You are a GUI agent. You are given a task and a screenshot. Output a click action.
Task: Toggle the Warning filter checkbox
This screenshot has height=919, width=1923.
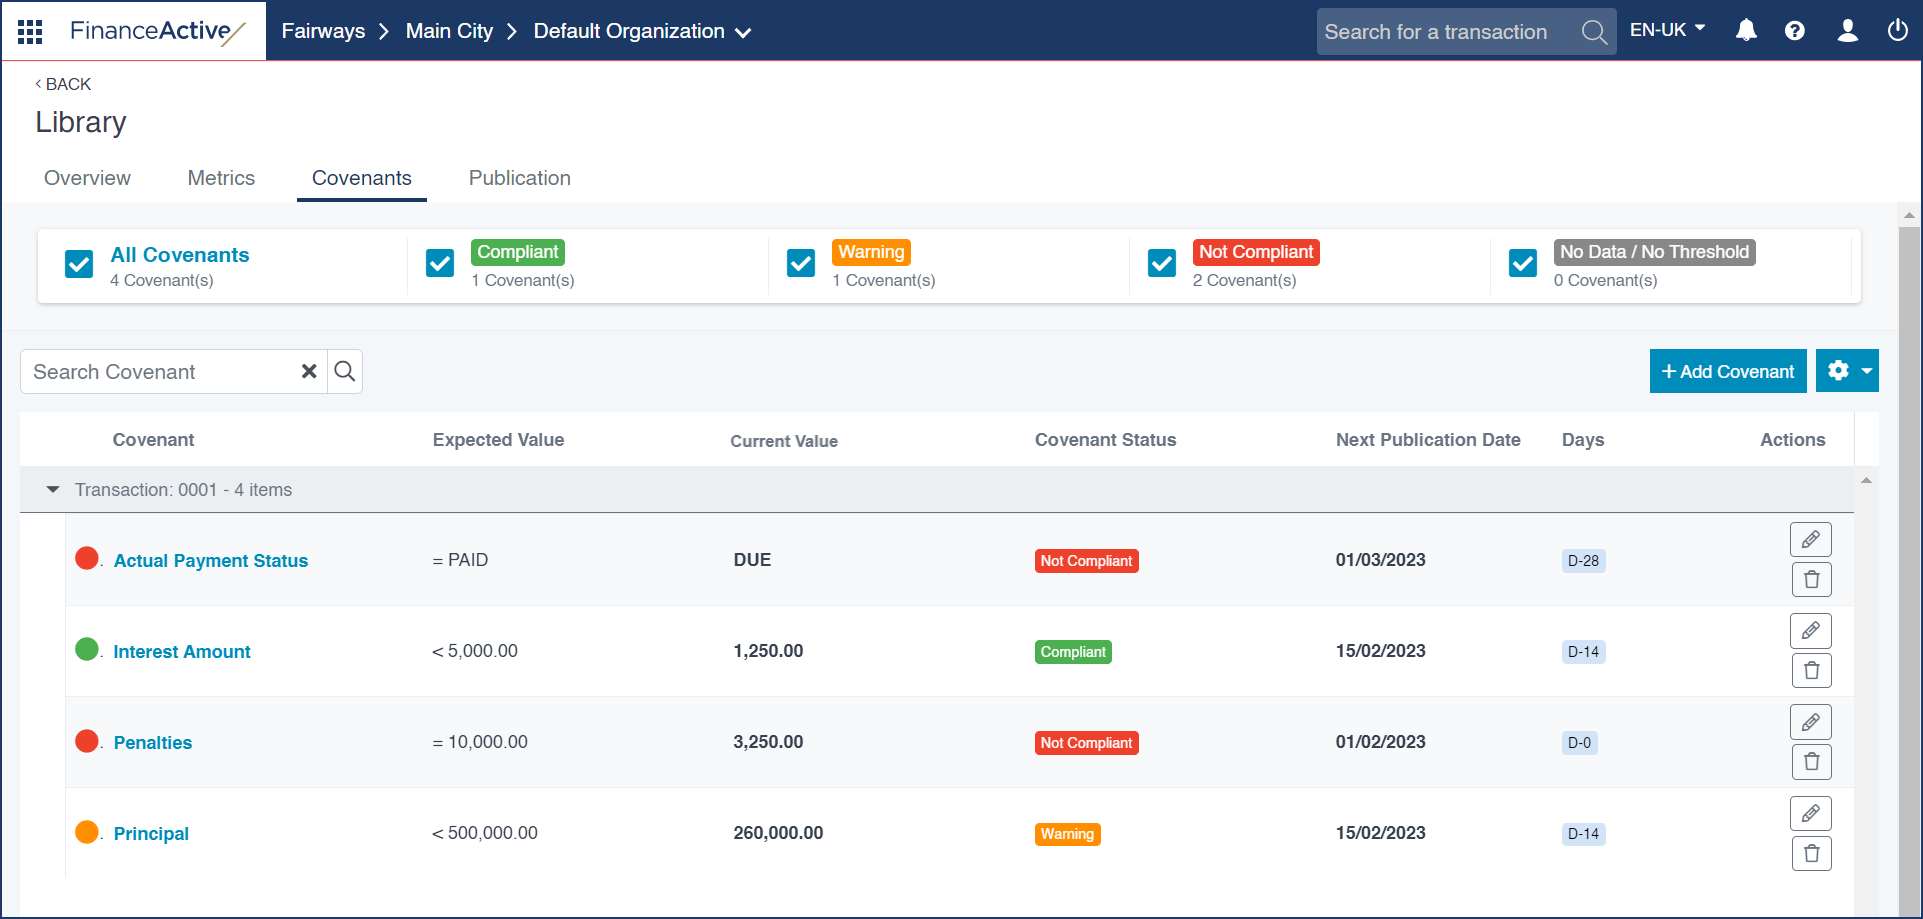(801, 264)
